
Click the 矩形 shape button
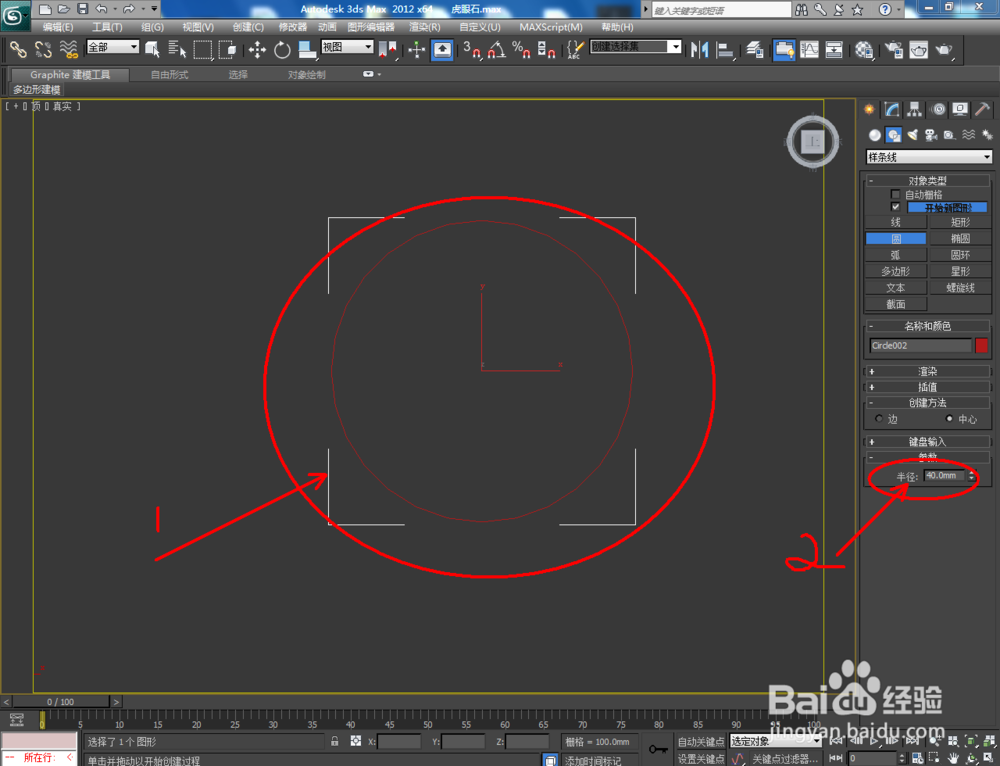pos(960,222)
